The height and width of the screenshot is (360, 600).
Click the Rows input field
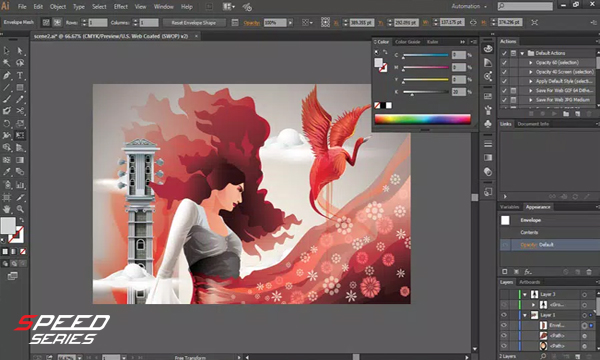pyautogui.click(x=98, y=23)
